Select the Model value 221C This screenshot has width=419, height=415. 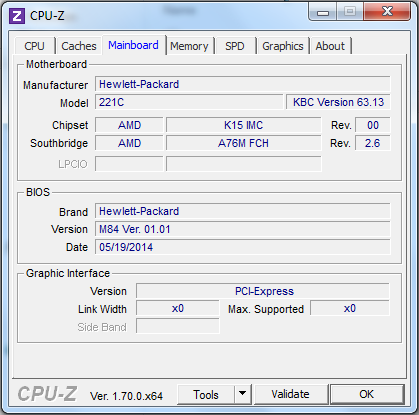tap(189, 102)
